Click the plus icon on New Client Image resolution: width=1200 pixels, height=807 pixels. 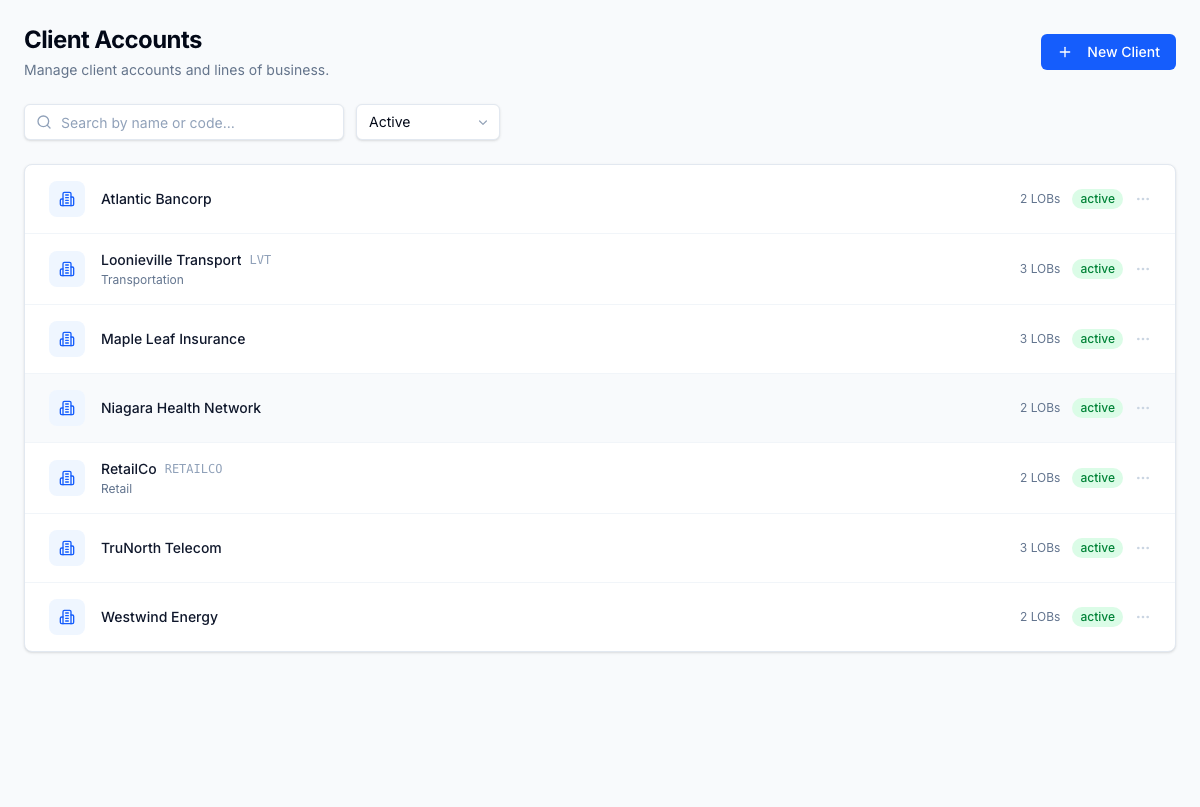click(1065, 52)
